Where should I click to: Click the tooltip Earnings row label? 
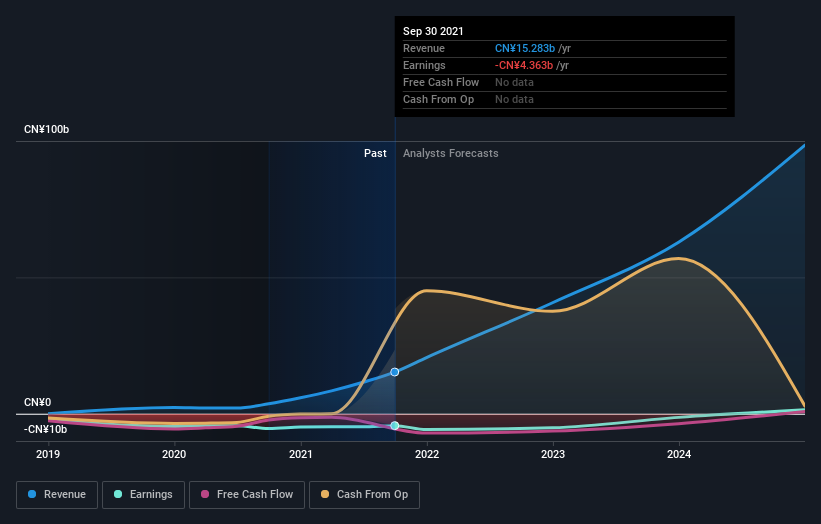click(424, 65)
